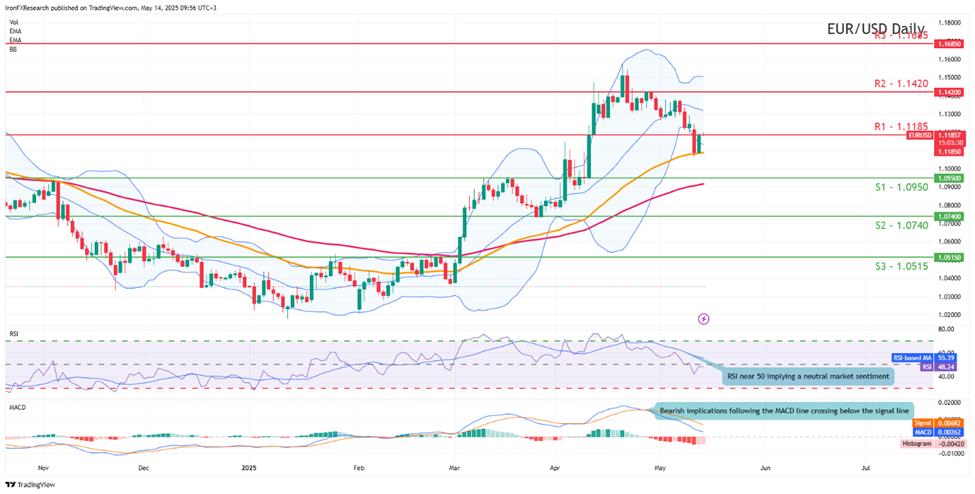The width and height of the screenshot is (975, 494).
Task: Click the EURUSD price tag on axis
Action: (920, 134)
